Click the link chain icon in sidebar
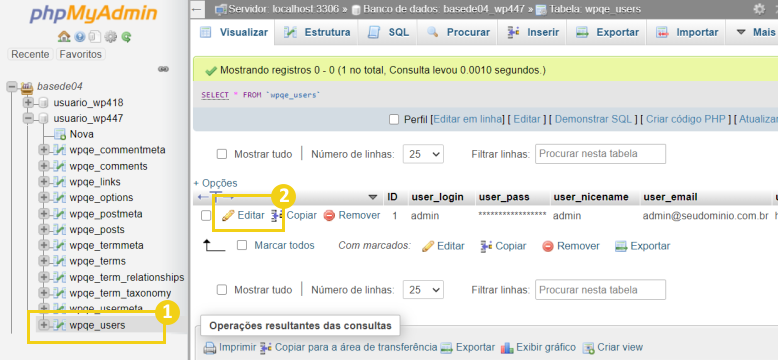The height and width of the screenshot is (360, 778). (163, 69)
